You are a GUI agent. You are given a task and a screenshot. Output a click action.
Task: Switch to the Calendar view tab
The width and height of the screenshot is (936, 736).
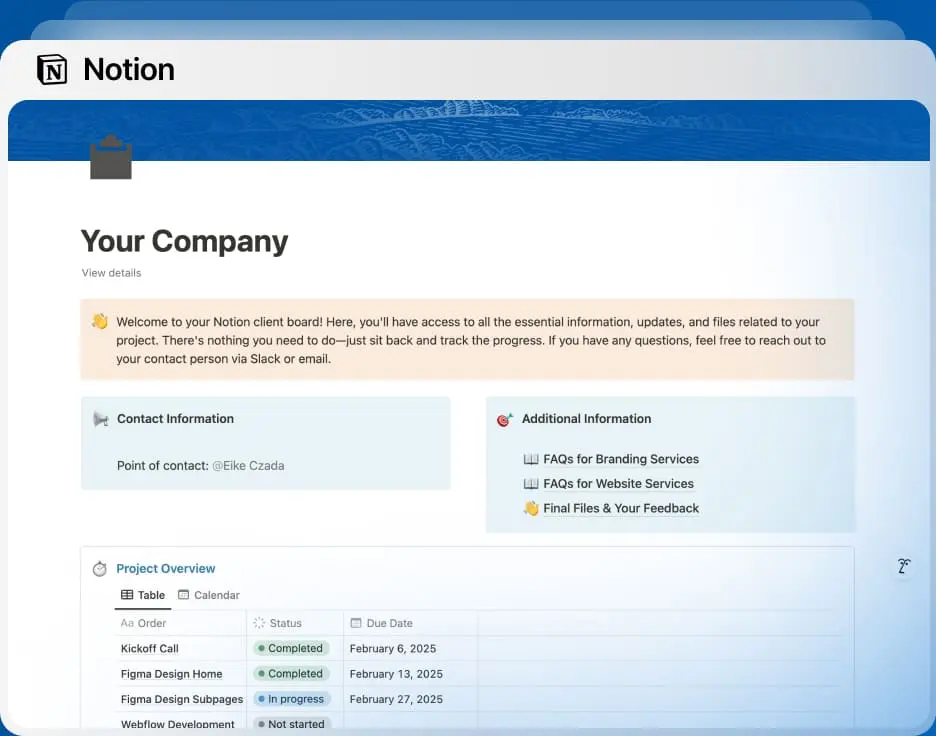pyautogui.click(x=209, y=595)
